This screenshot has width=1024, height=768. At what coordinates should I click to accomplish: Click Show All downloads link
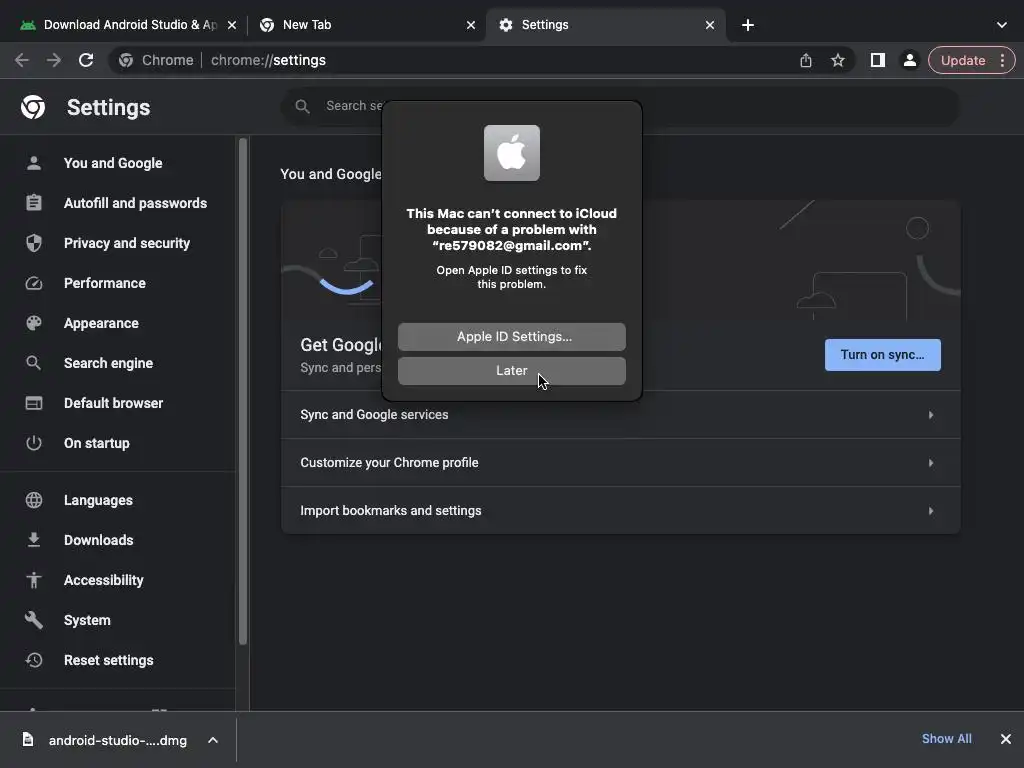946,739
